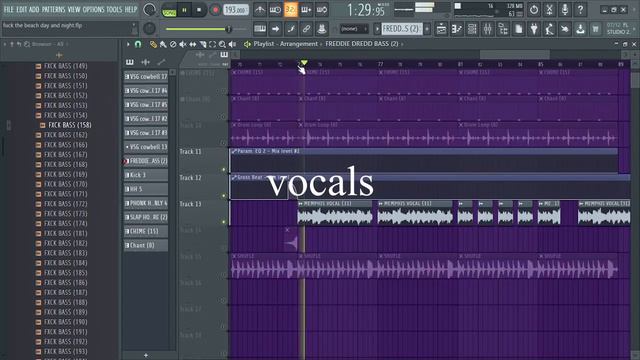Click the main volume knob
This screenshot has height=360, width=640.
[x=149, y=10]
